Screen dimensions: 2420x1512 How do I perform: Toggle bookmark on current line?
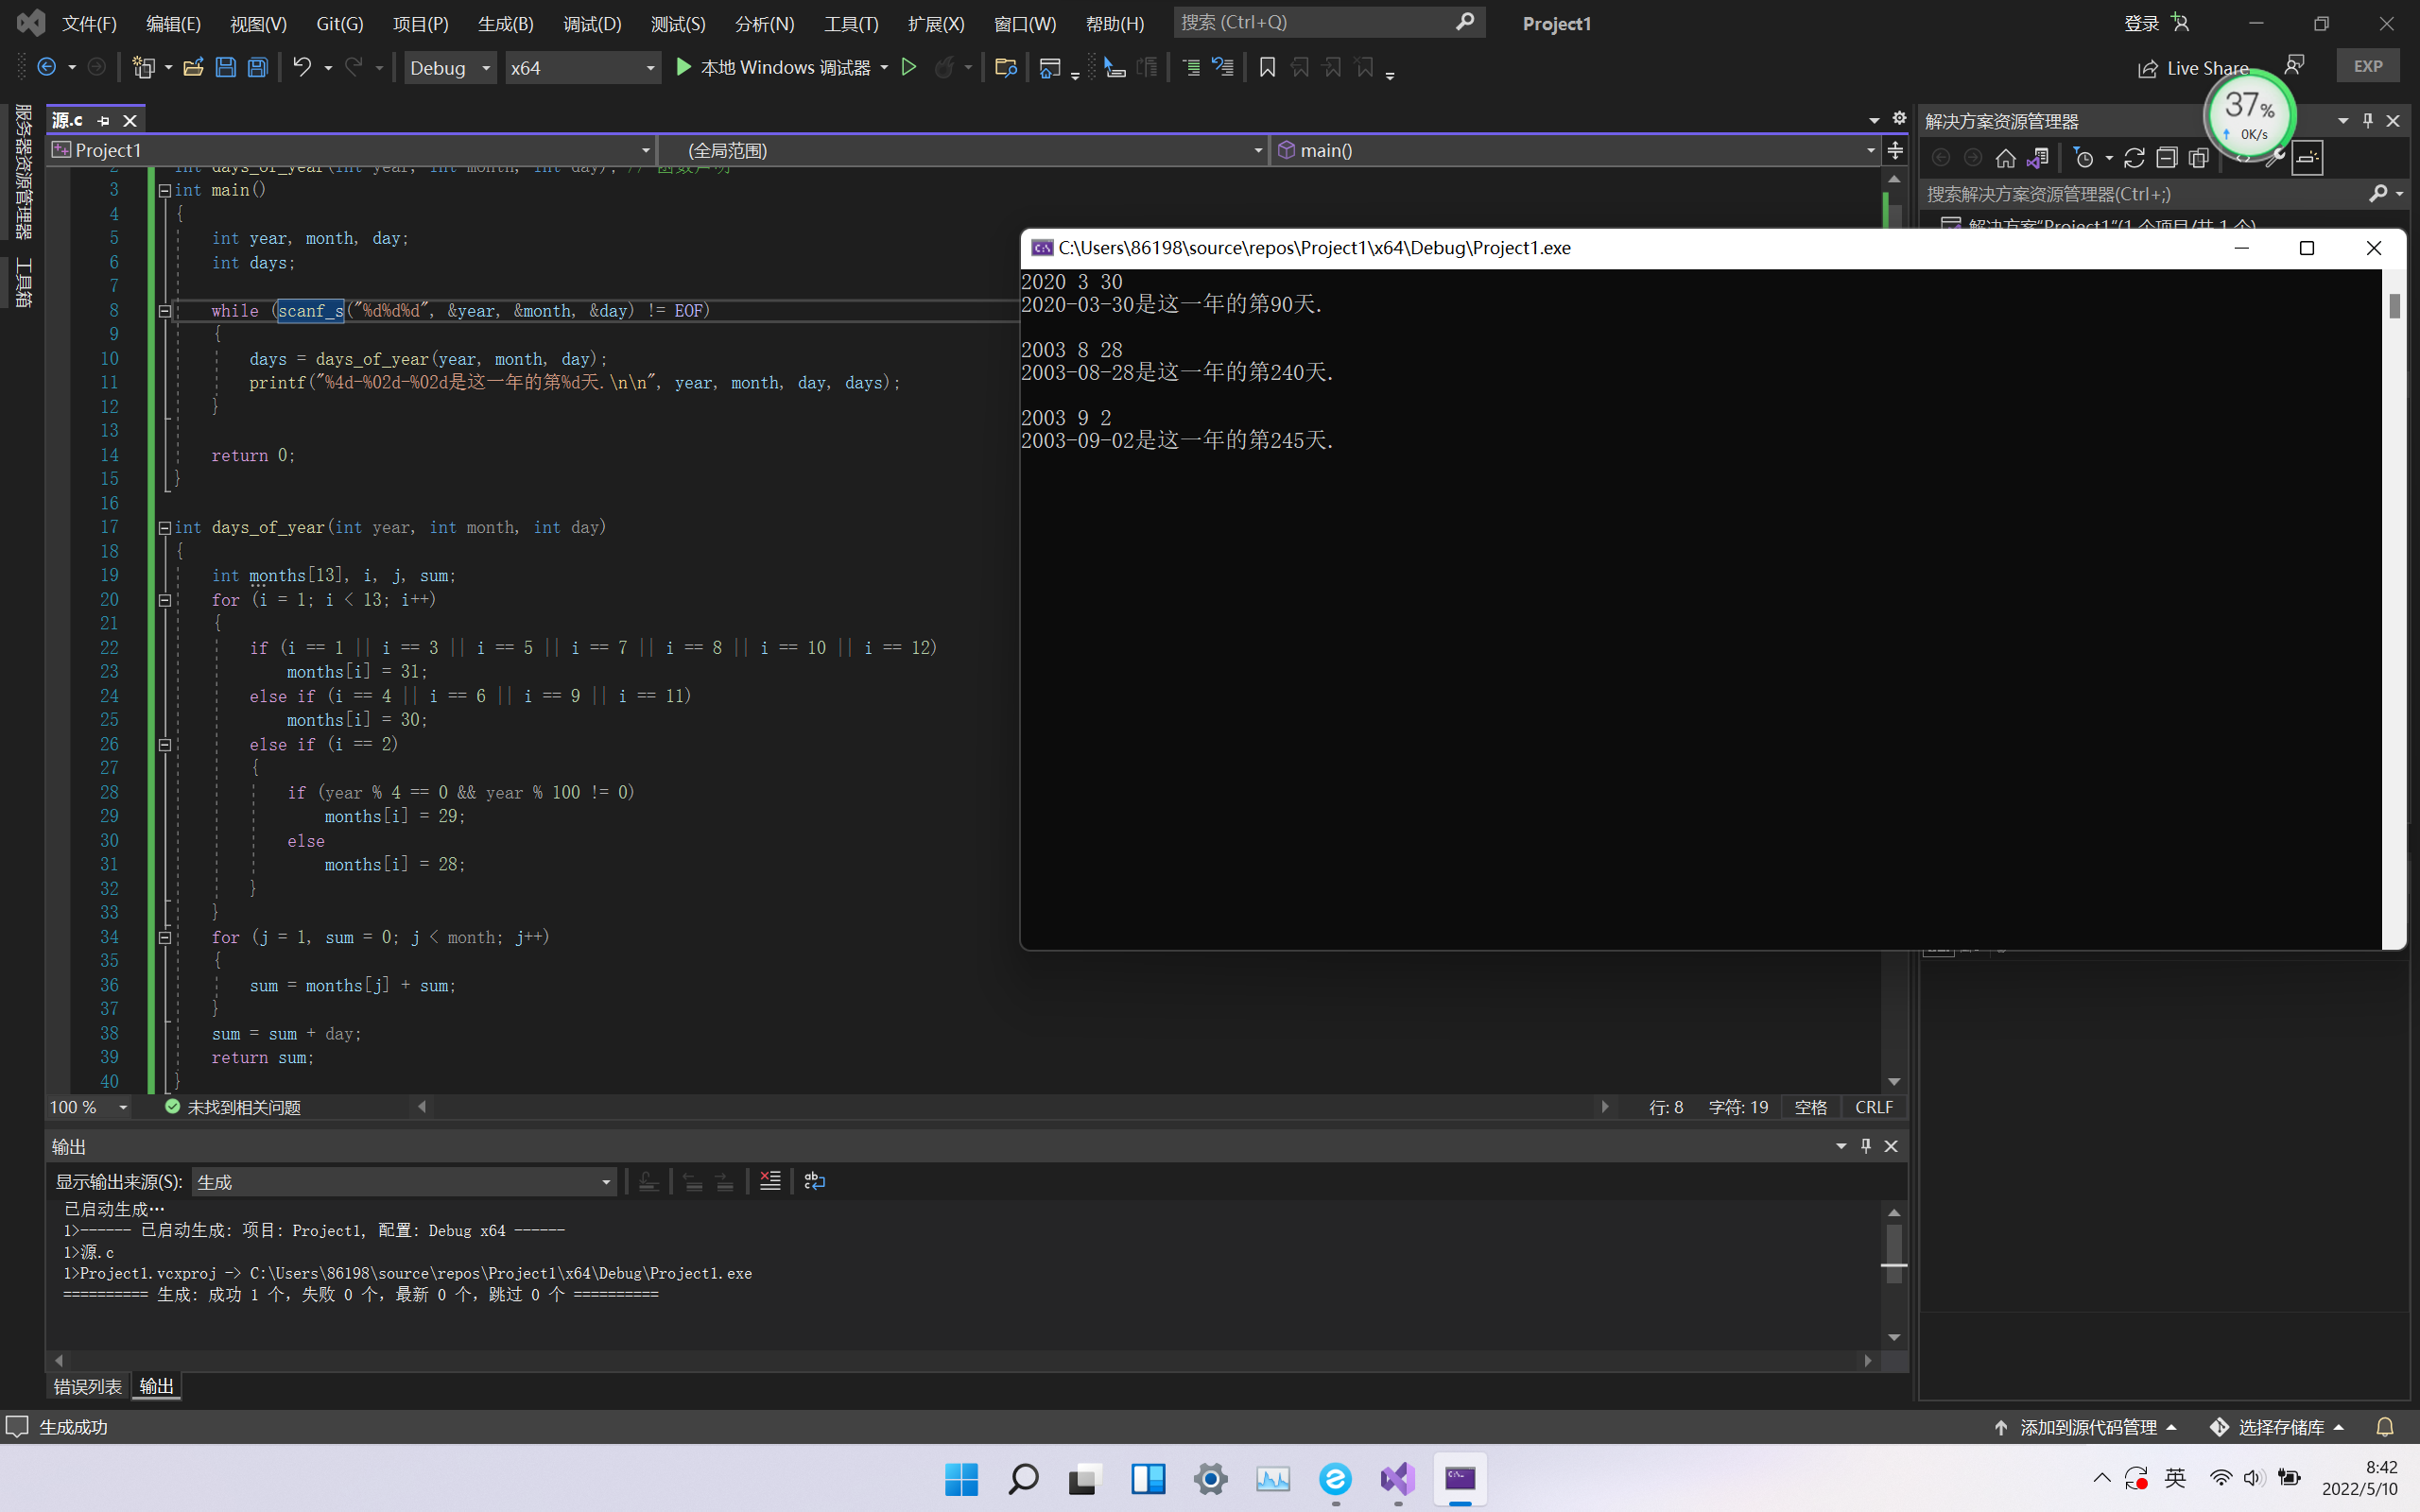1267,67
